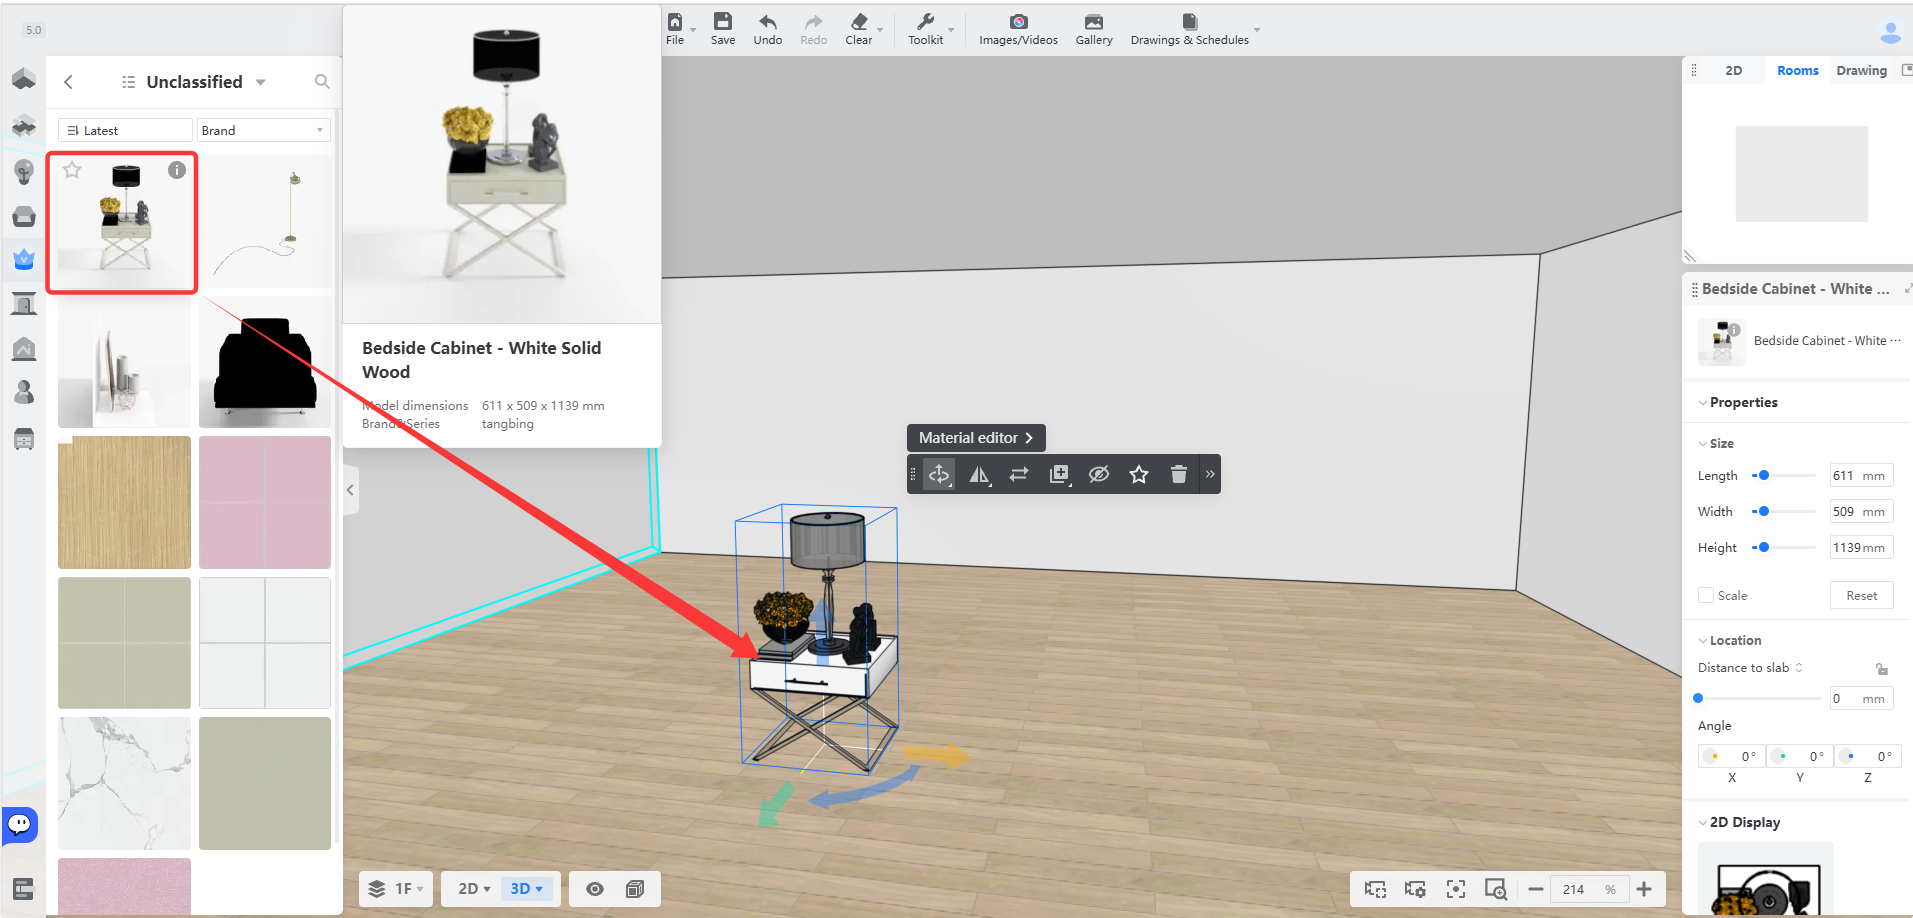
Task: Open Drawings & Schedules
Action: coord(1190,29)
